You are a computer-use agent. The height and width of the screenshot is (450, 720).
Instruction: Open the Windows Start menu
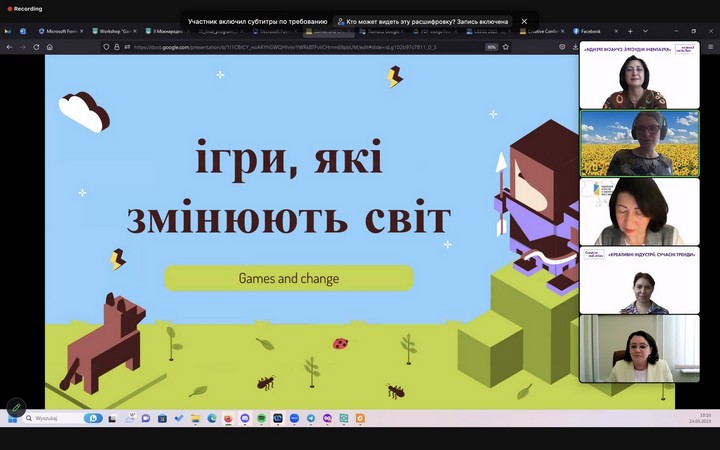pyautogui.click(x=13, y=418)
